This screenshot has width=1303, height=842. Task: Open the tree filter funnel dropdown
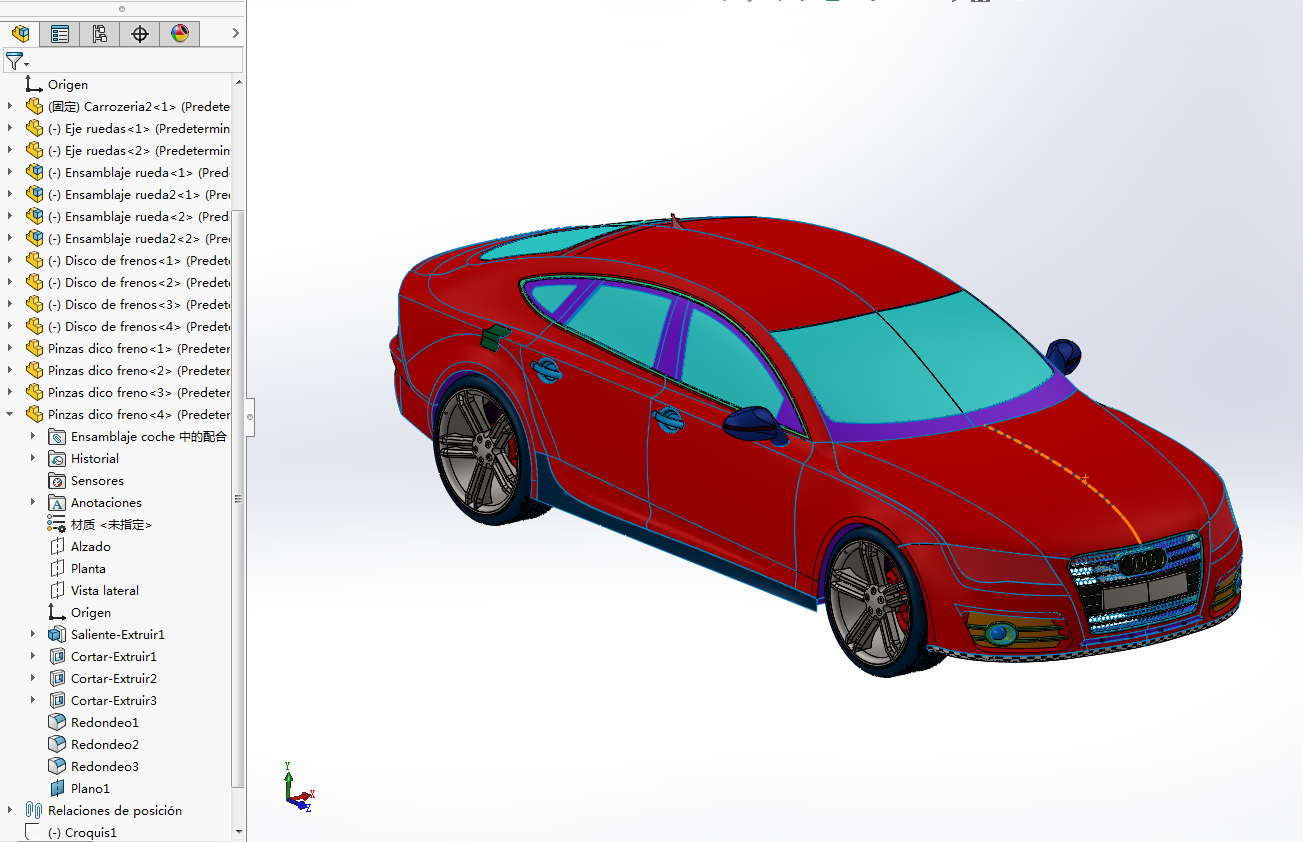17,61
